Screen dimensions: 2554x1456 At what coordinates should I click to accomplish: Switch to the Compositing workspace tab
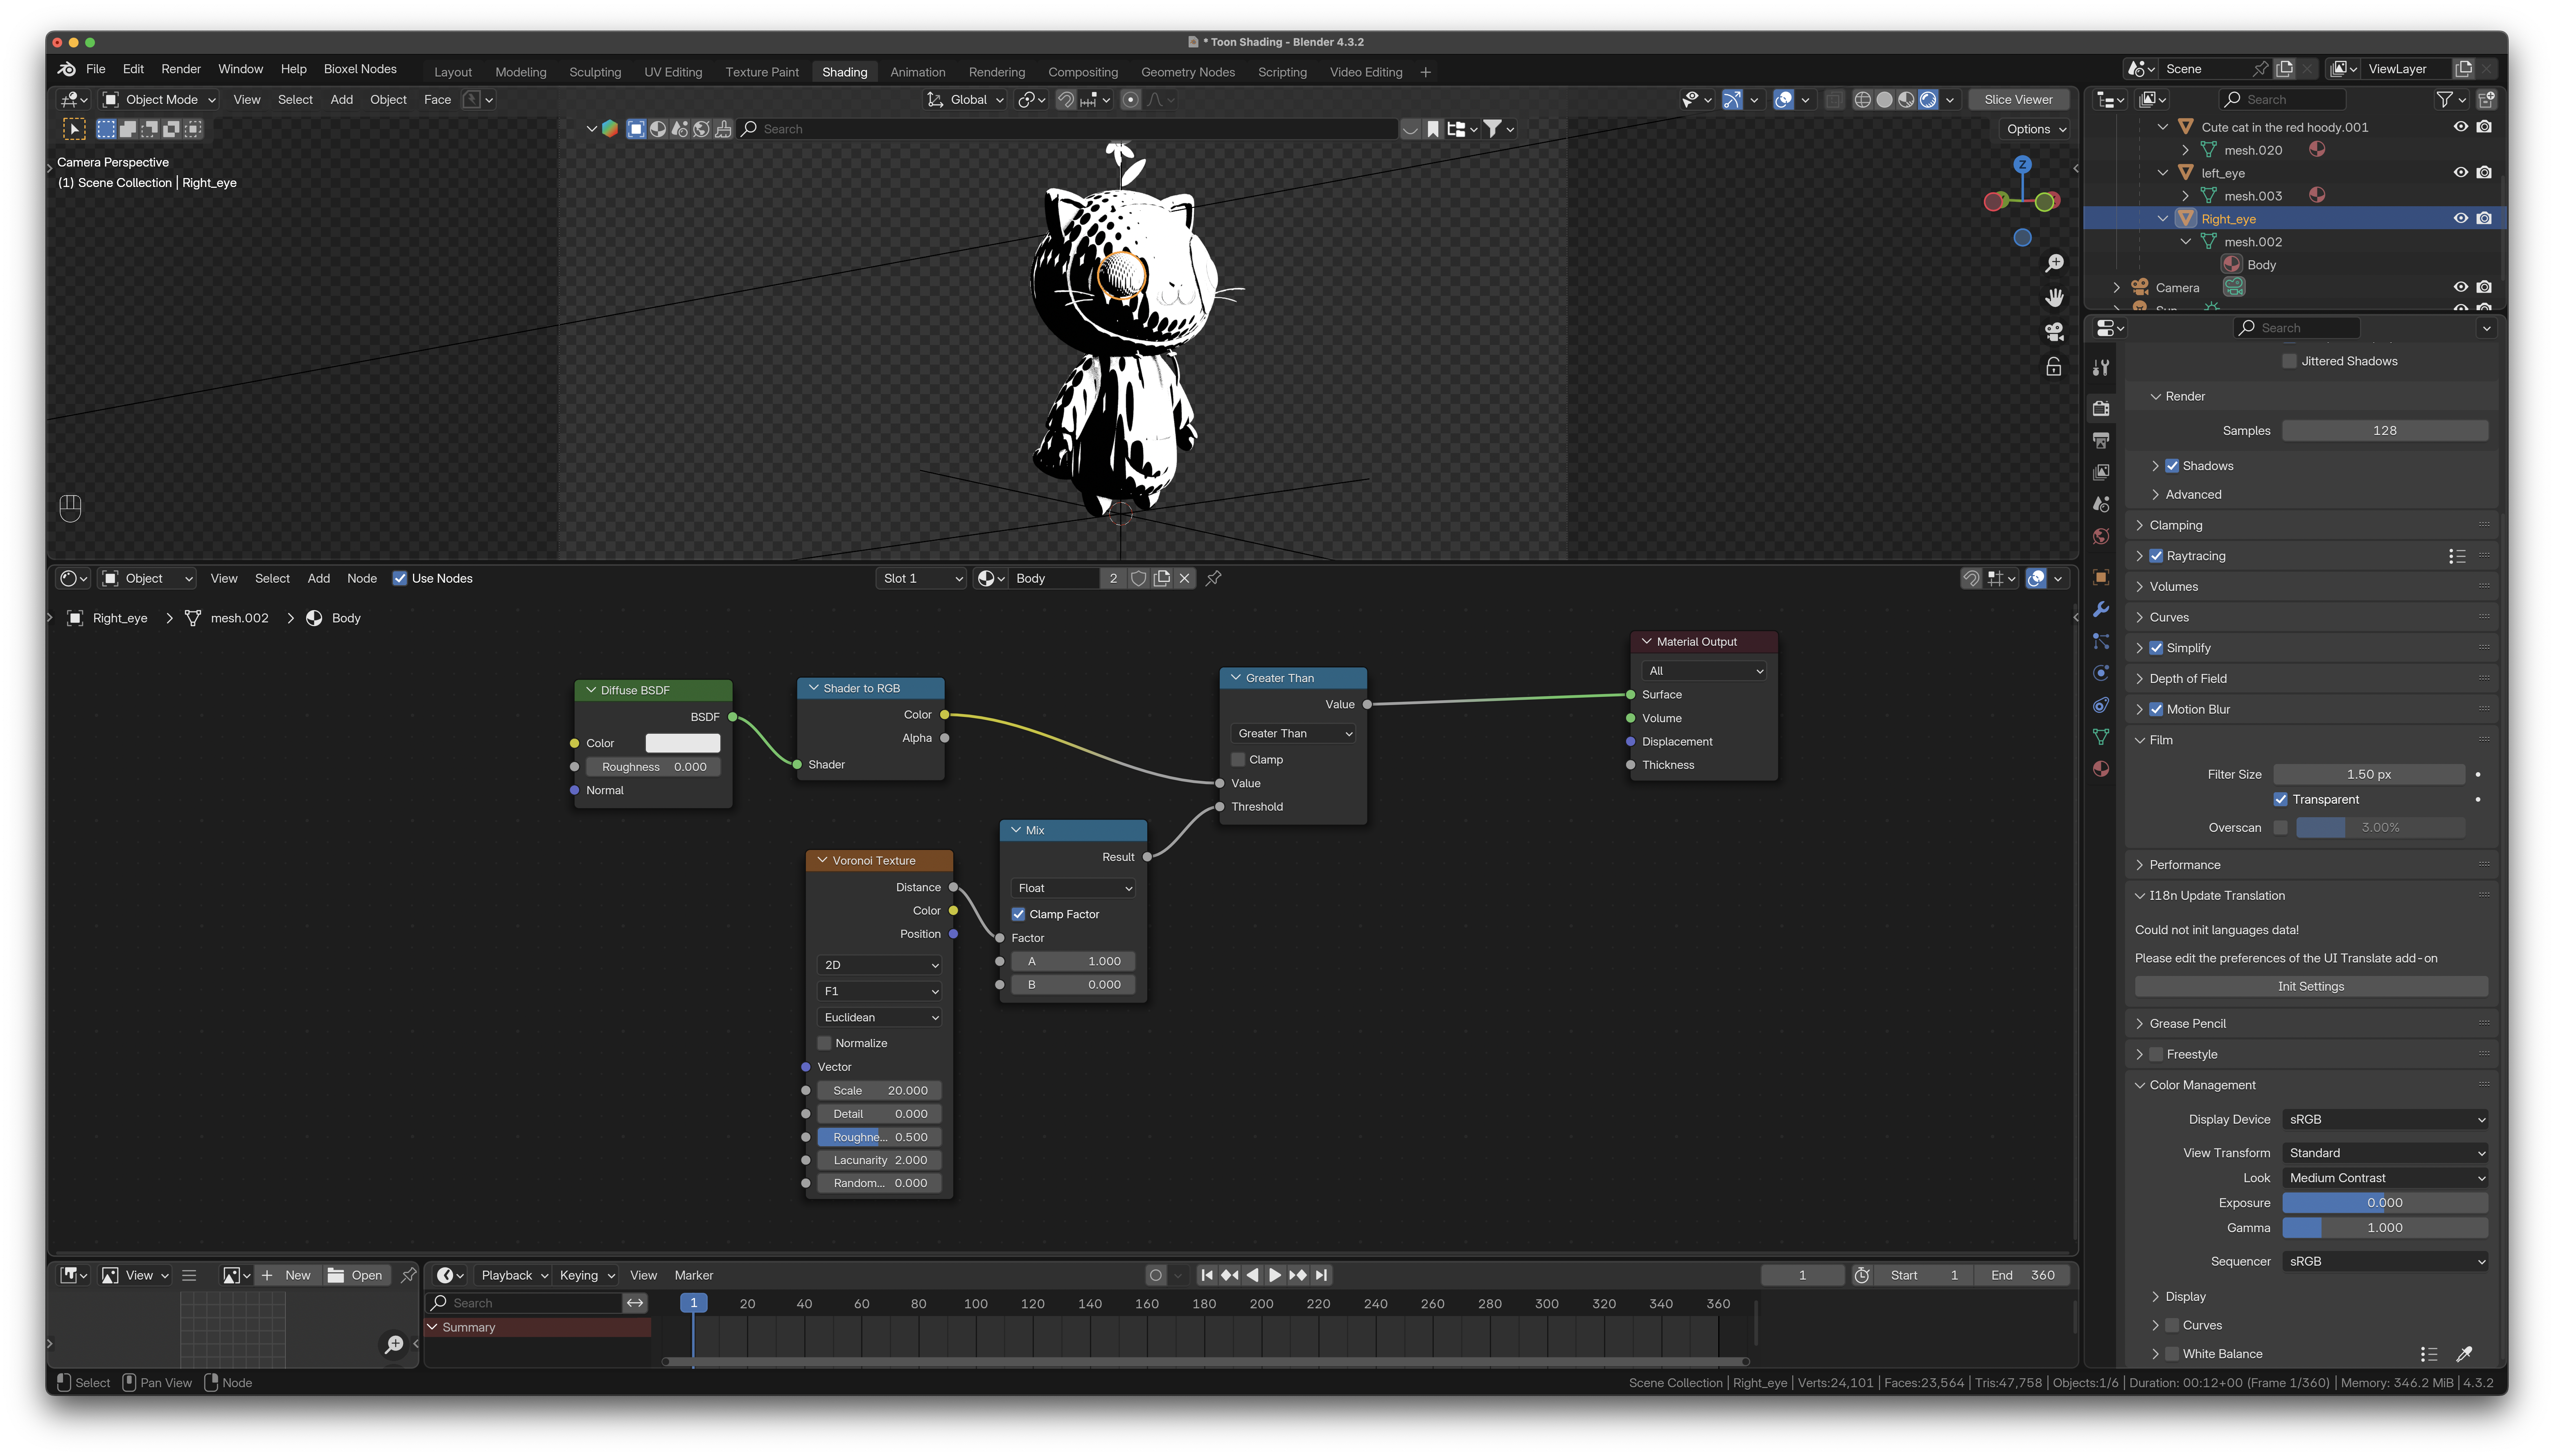click(1083, 72)
